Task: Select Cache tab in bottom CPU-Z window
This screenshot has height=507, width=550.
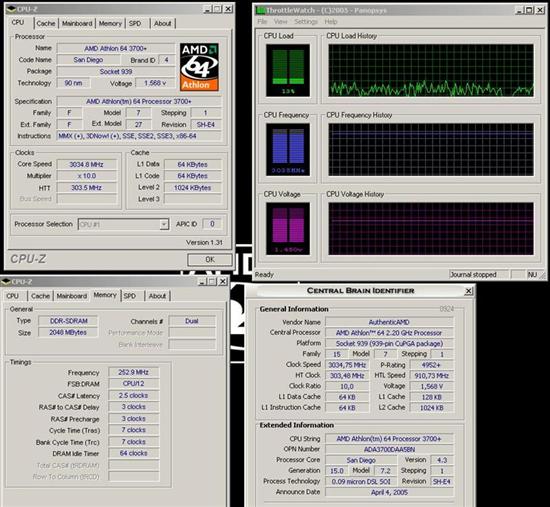Action: point(40,296)
